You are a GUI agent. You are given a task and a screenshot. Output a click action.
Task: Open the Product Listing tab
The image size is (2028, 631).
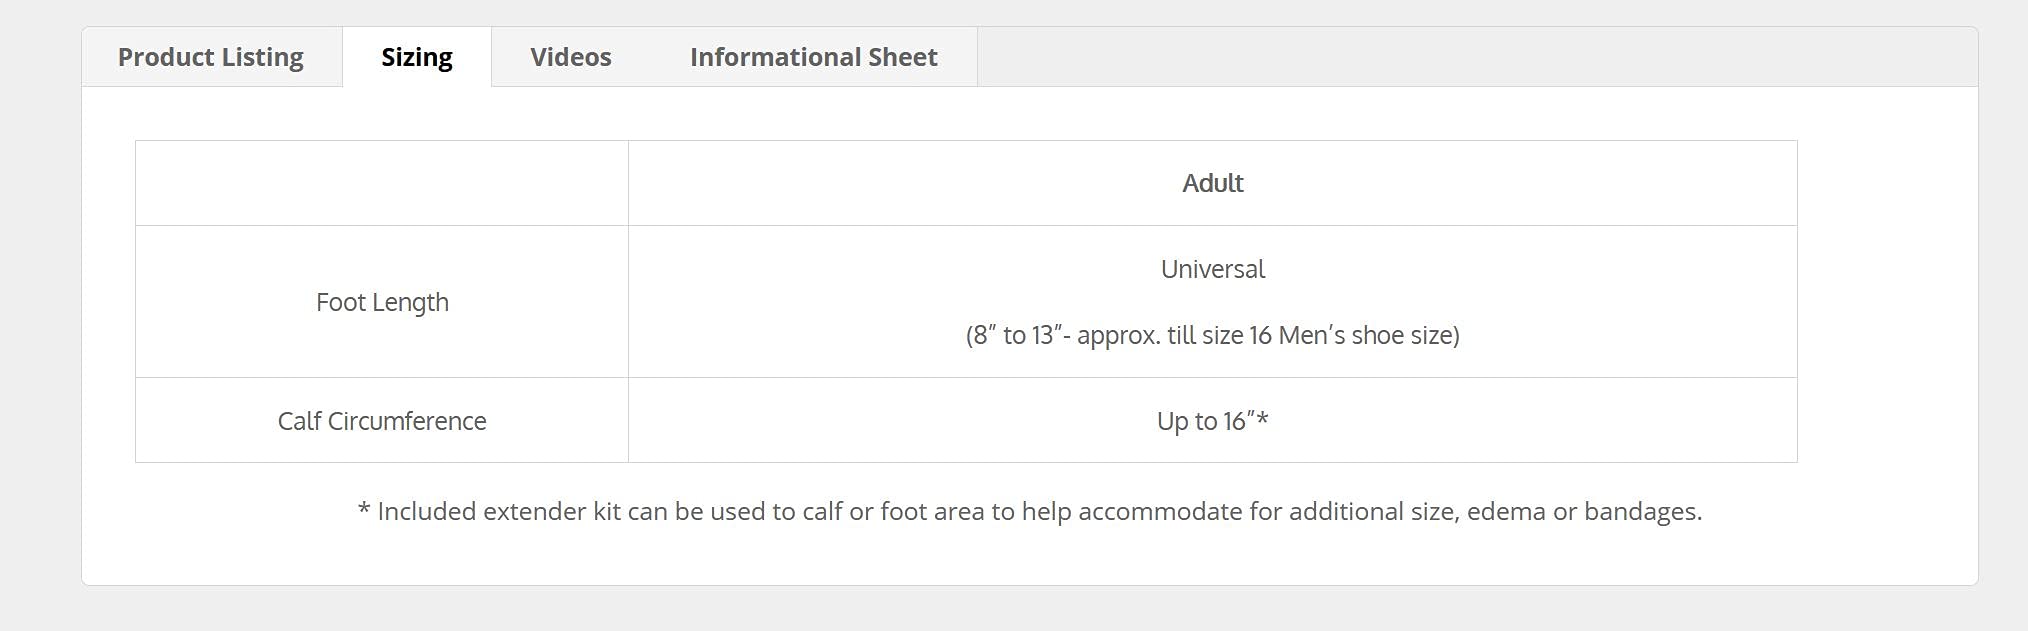(x=211, y=57)
